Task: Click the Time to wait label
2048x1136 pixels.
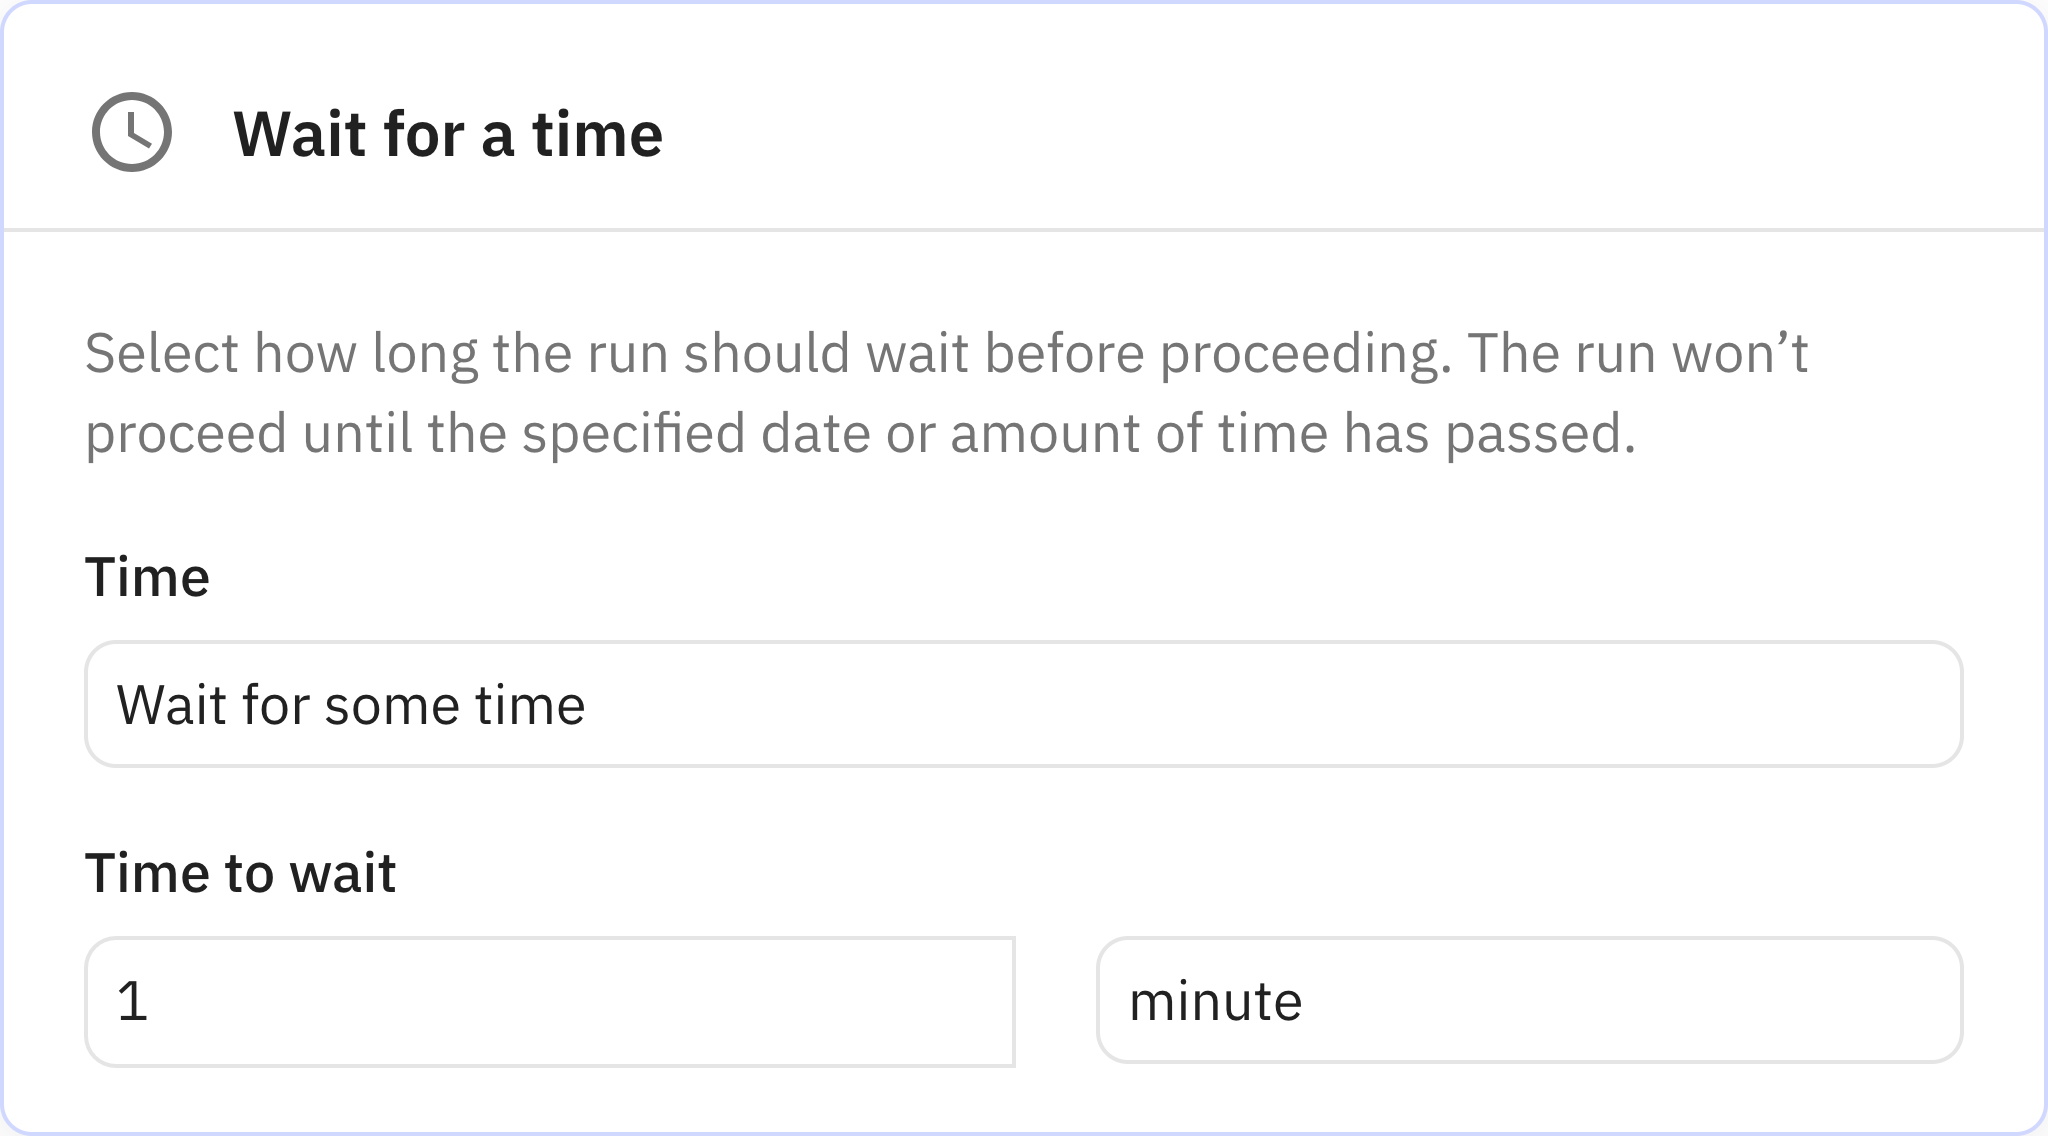Action: click(241, 872)
